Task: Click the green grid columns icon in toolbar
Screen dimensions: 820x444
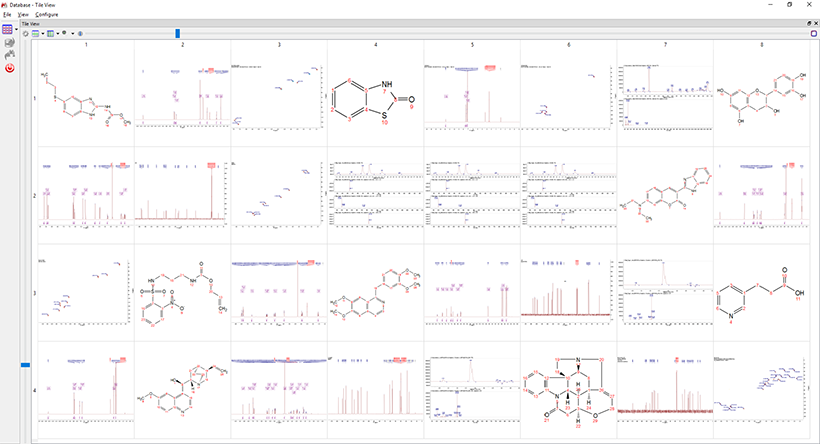Action: (50, 33)
